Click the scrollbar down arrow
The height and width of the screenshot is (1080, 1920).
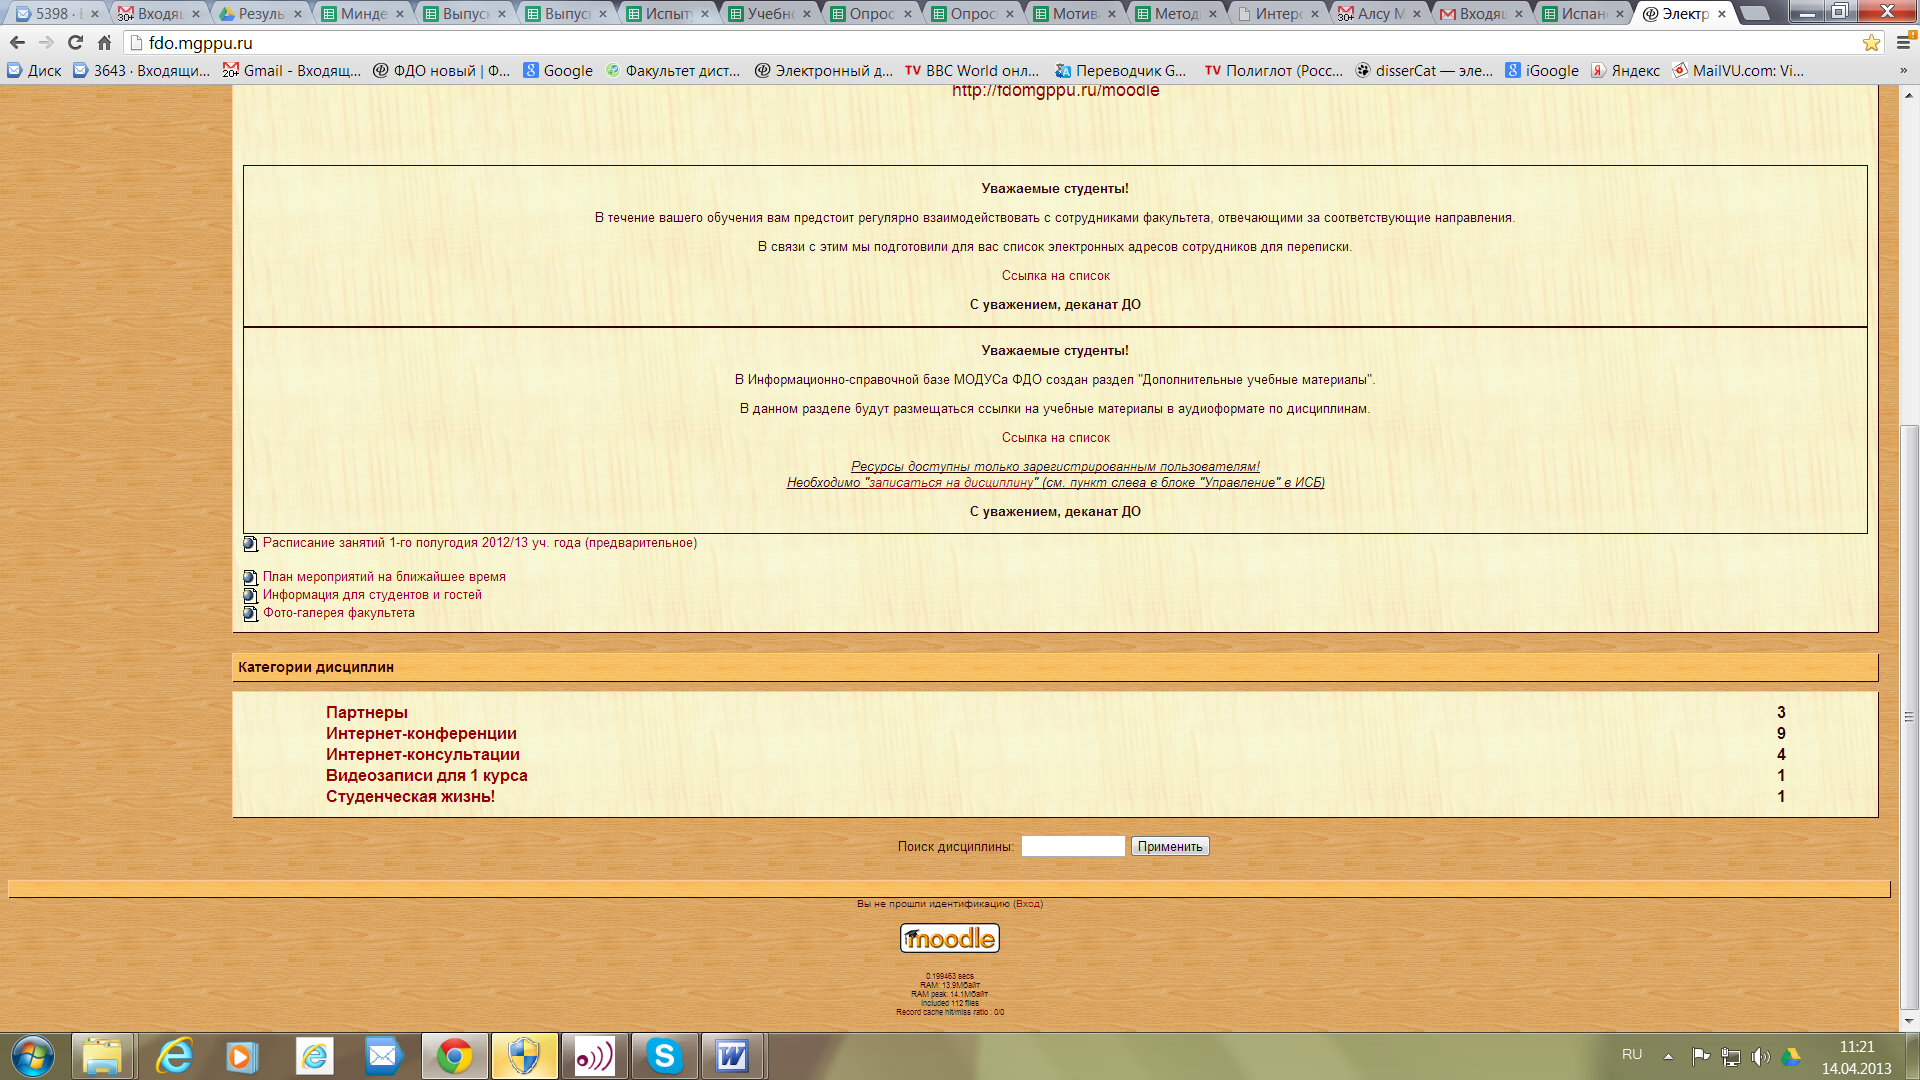pos(1909,1021)
